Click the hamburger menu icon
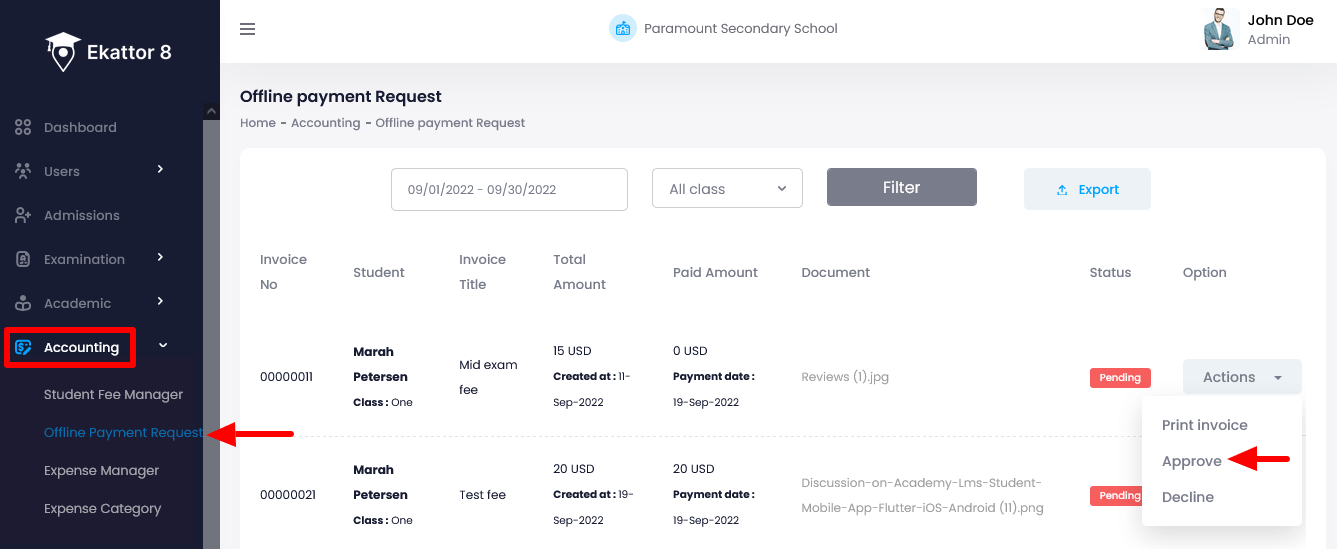Image resolution: width=1337 pixels, height=549 pixels. coord(248,29)
